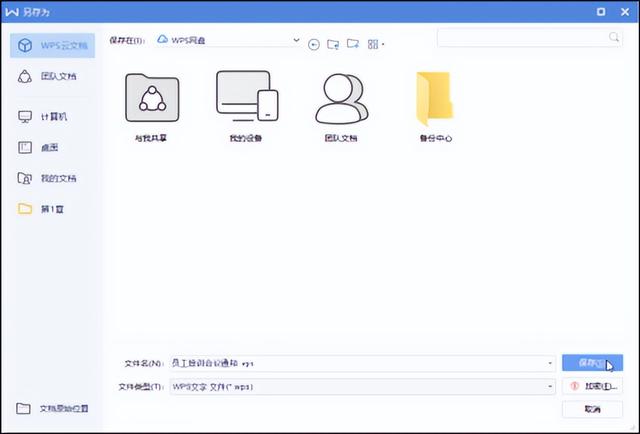Expand the 文件类型 file type dropdown
The height and width of the screenshot is (434, 640).
(550, 386)
